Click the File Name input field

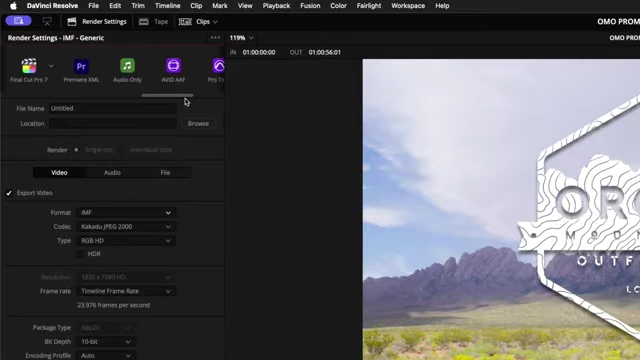point(113,109)
